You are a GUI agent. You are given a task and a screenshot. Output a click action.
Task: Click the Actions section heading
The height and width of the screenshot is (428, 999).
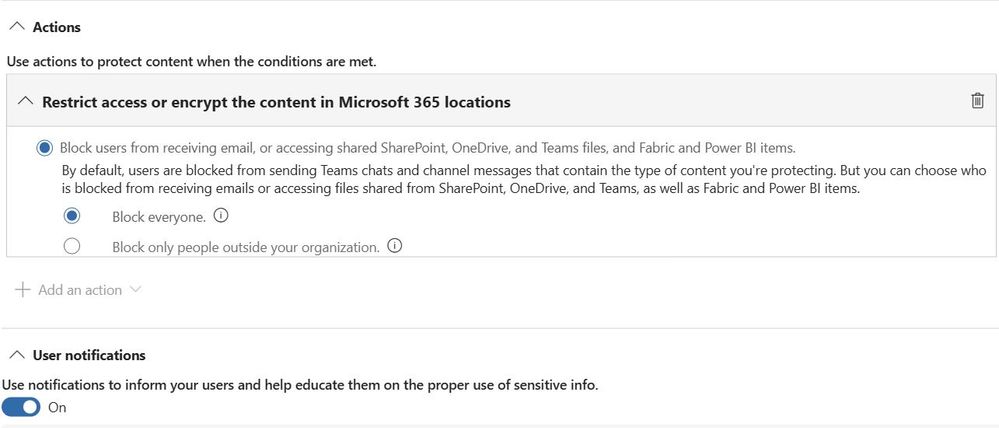(x=57, y=27)
